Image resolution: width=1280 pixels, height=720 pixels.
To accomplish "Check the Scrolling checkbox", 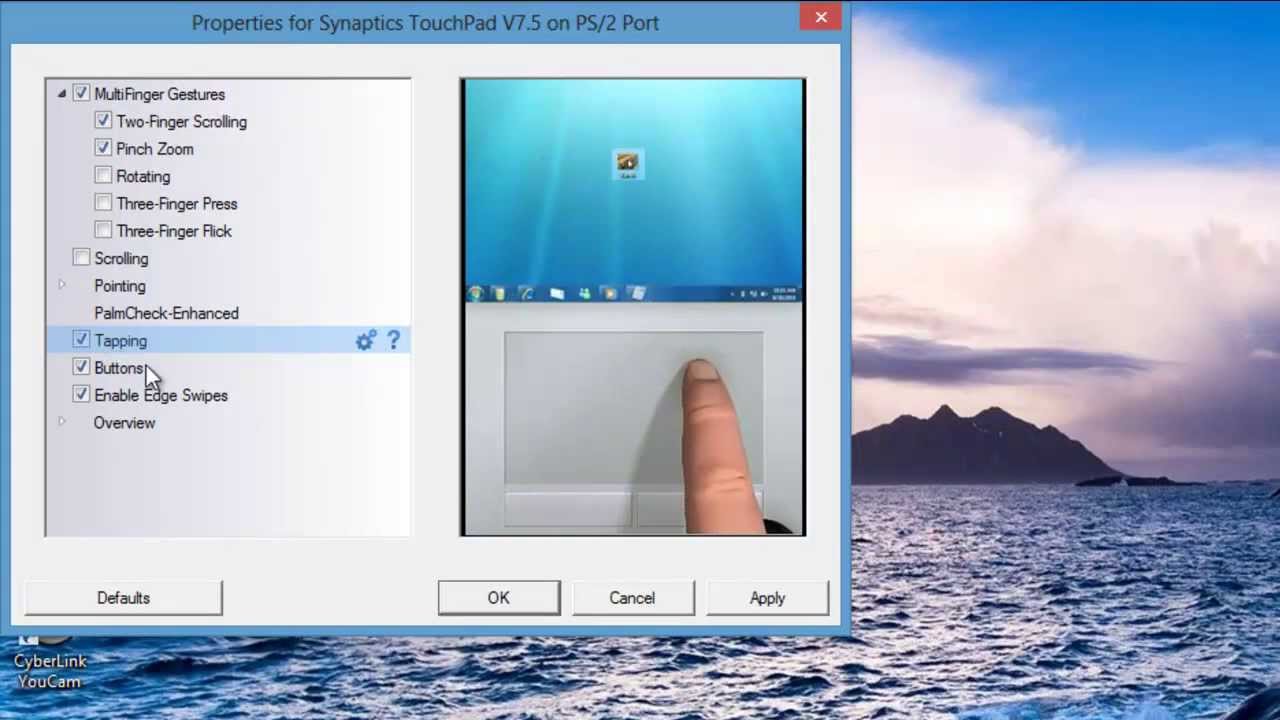I will click(81, 258).
